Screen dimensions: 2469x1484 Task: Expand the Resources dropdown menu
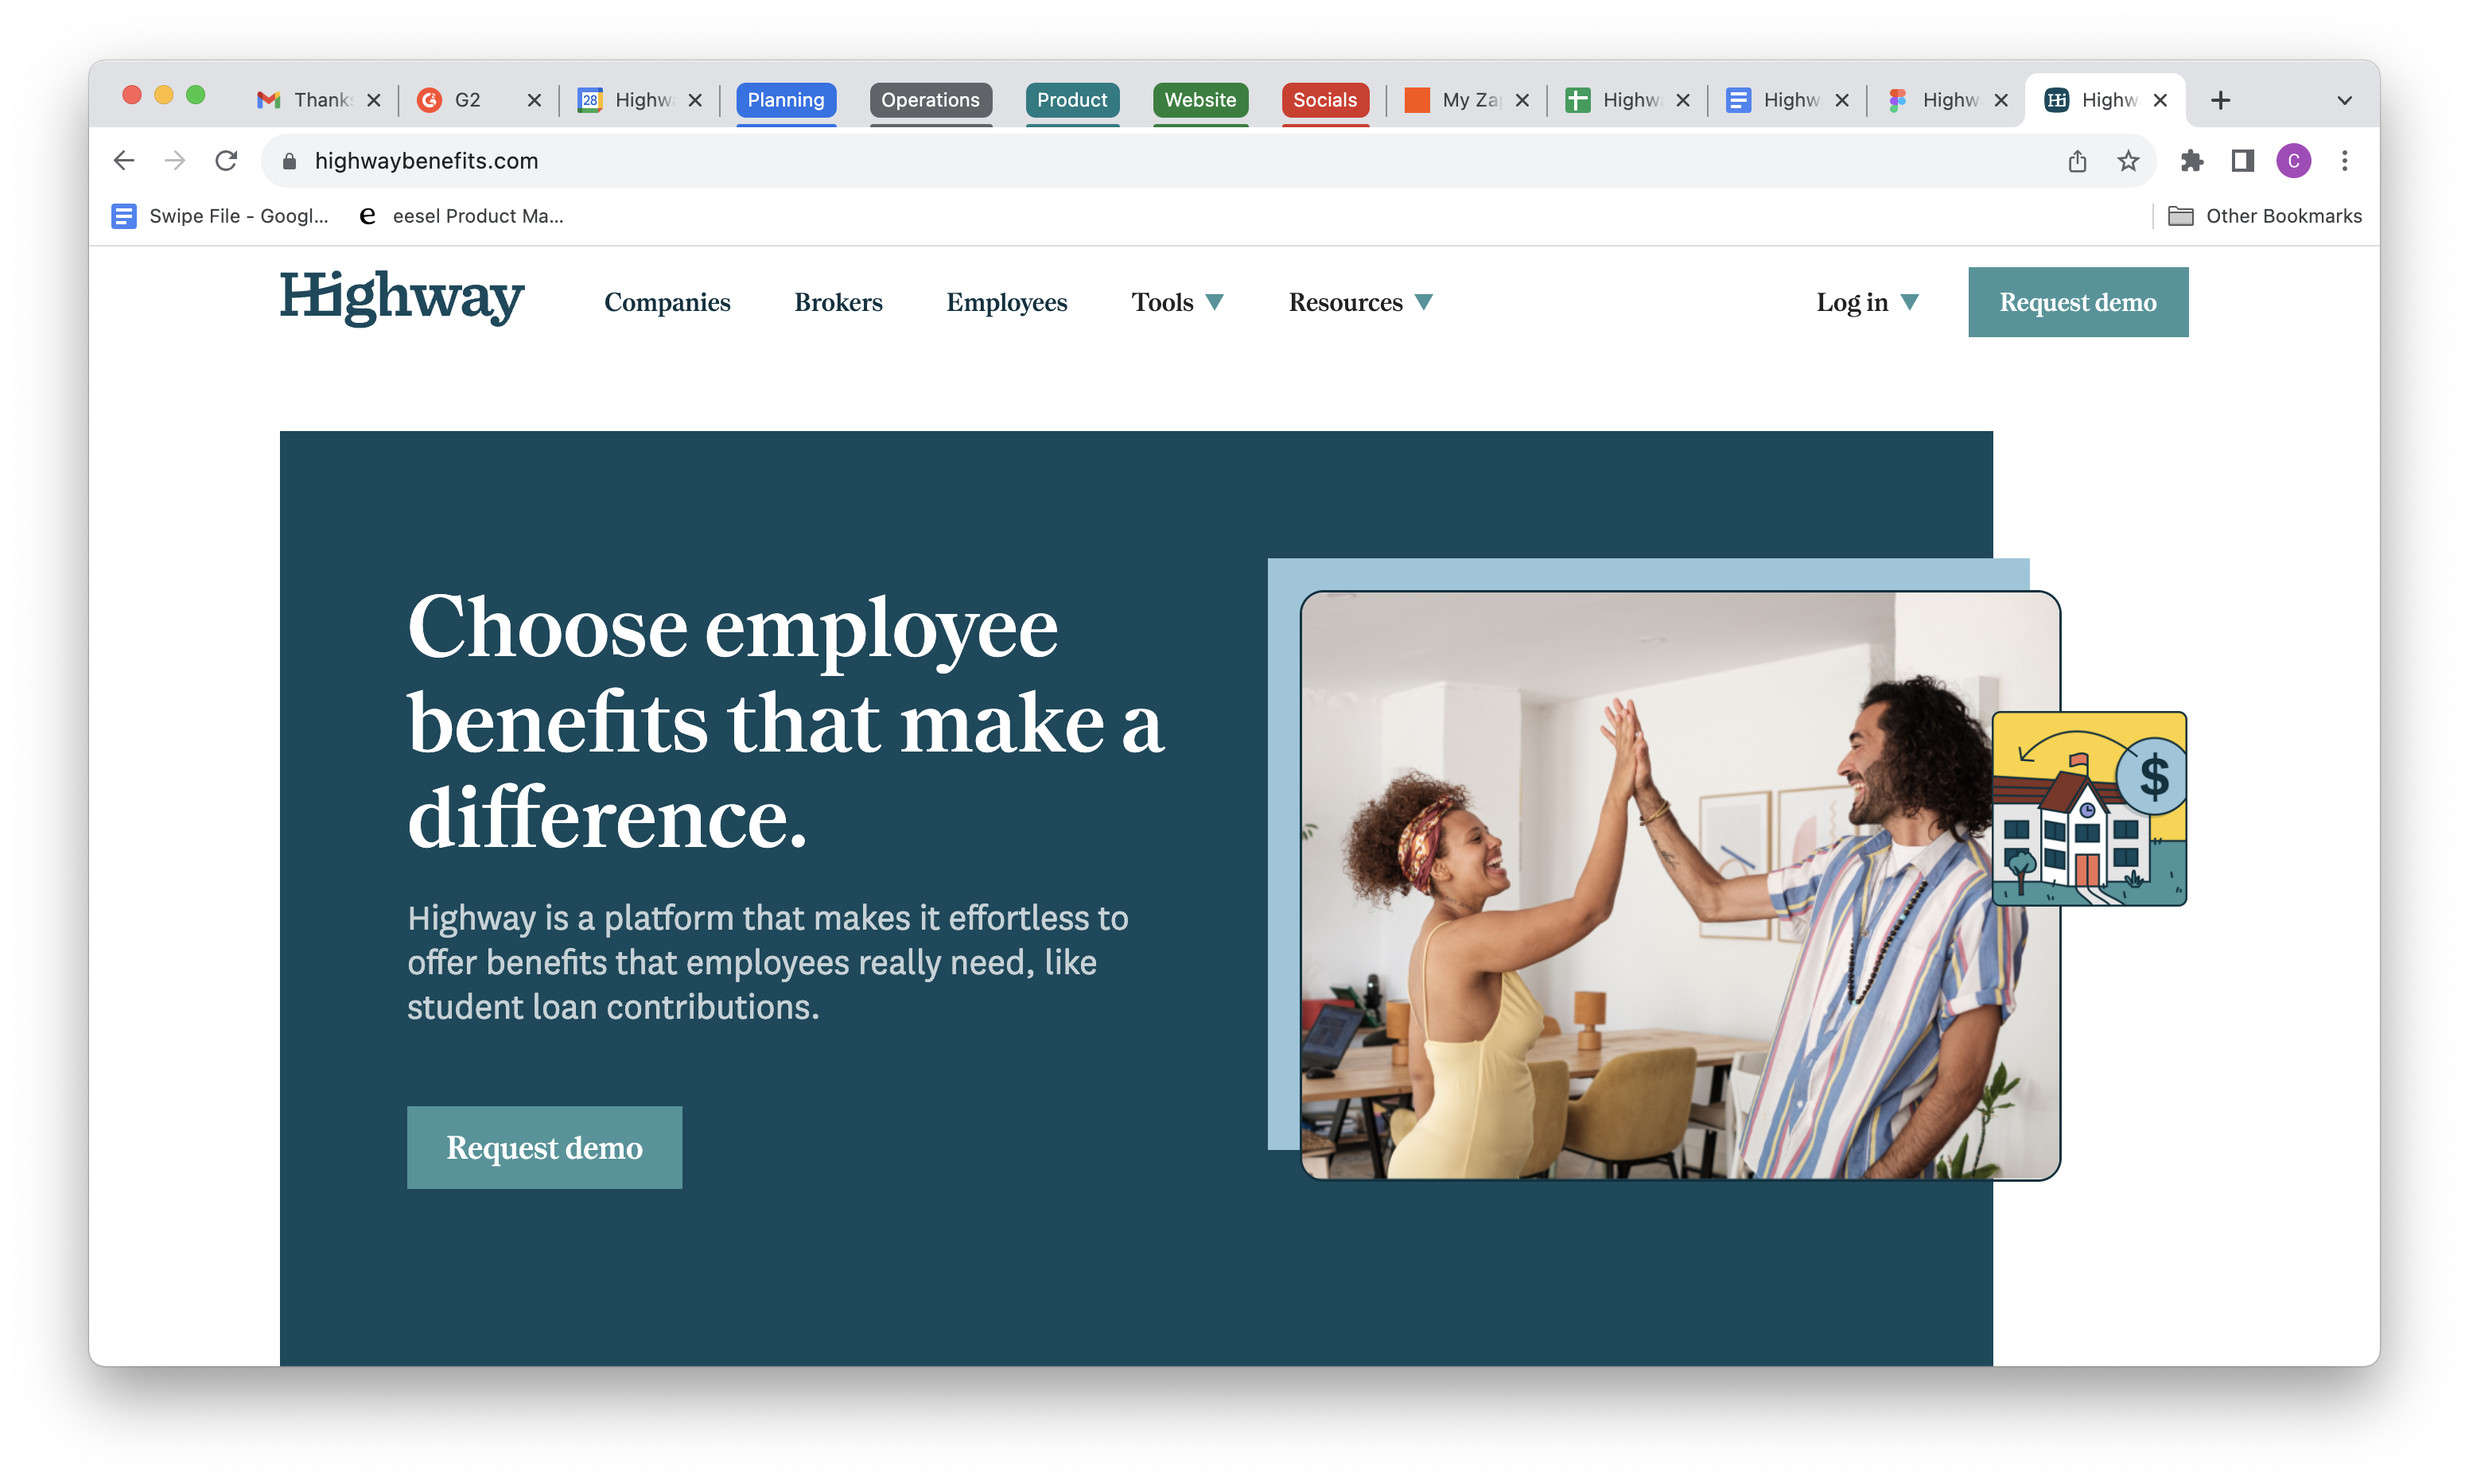[x=1360, y=302]
